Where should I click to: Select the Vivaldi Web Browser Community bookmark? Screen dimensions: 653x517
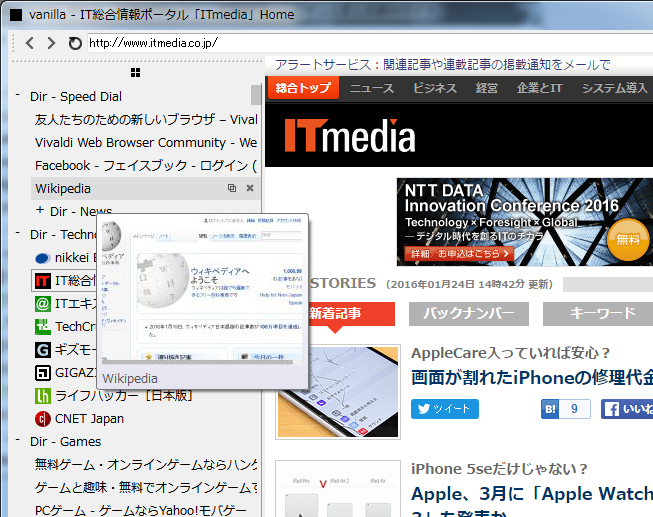(x=146, y=142)
